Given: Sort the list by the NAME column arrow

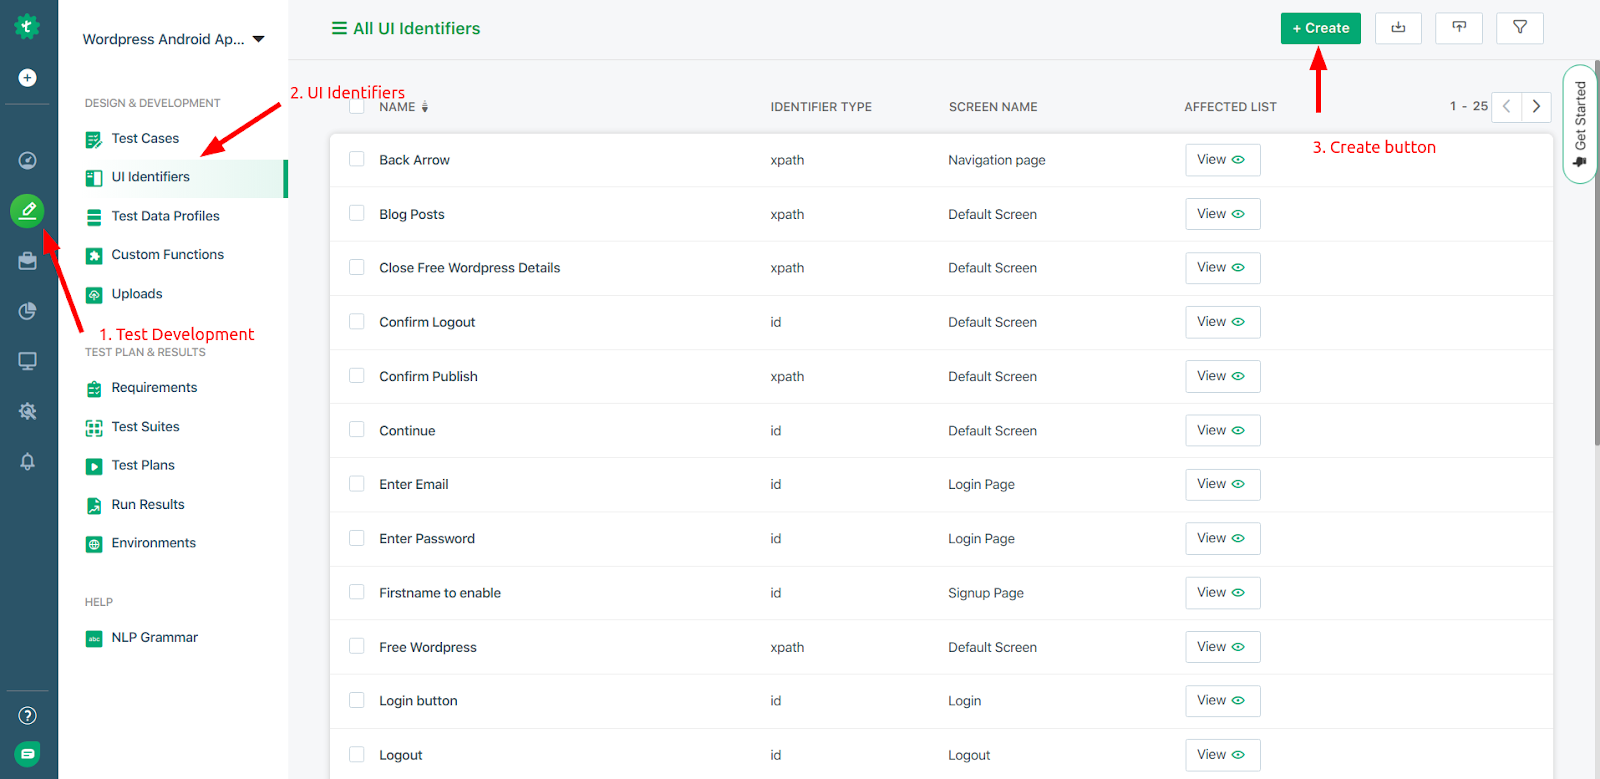Looking at the screenshot, I should coord(425,107).
